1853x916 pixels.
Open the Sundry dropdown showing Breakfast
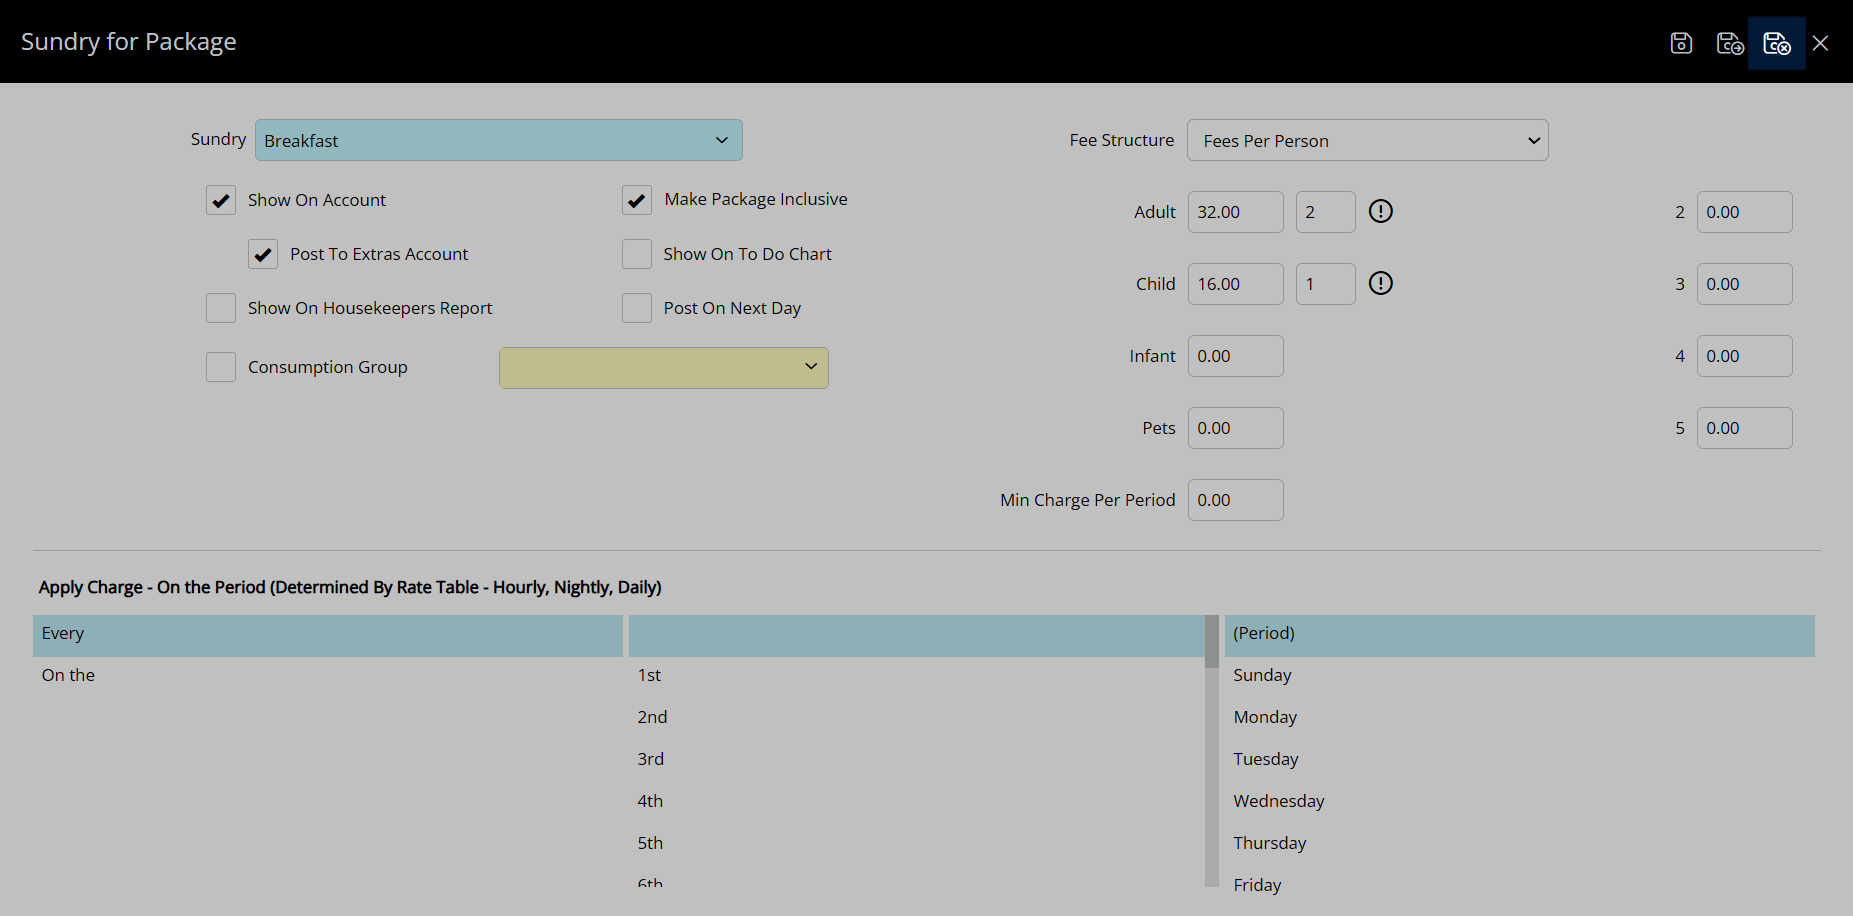[x=498, y=140]
